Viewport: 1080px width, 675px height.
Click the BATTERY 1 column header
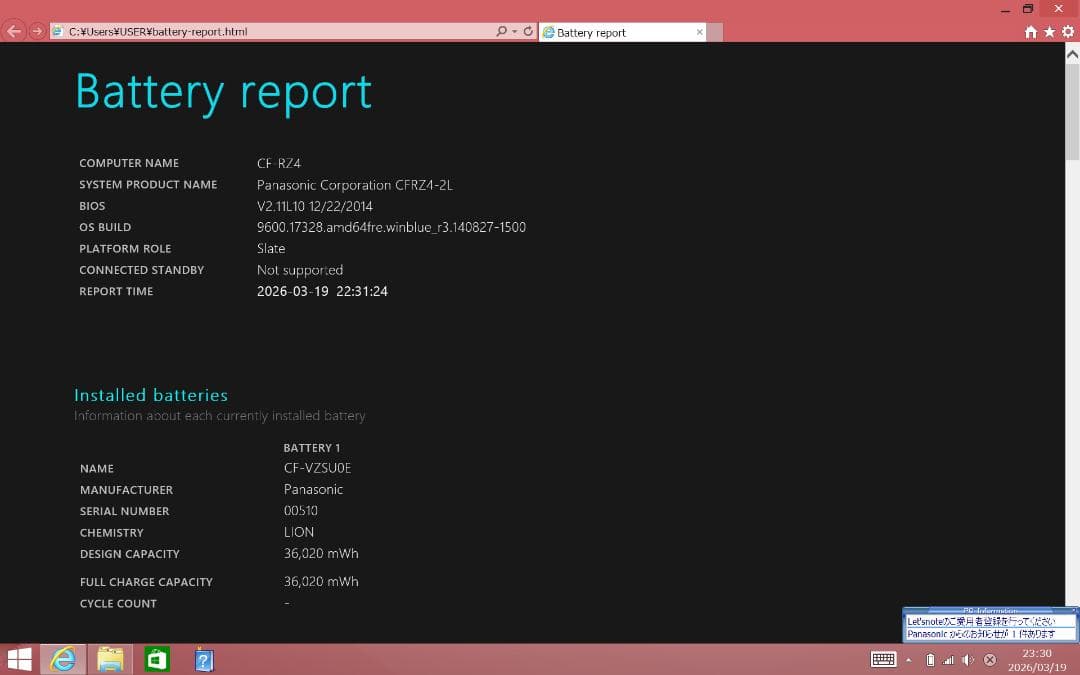click(311, 448)
